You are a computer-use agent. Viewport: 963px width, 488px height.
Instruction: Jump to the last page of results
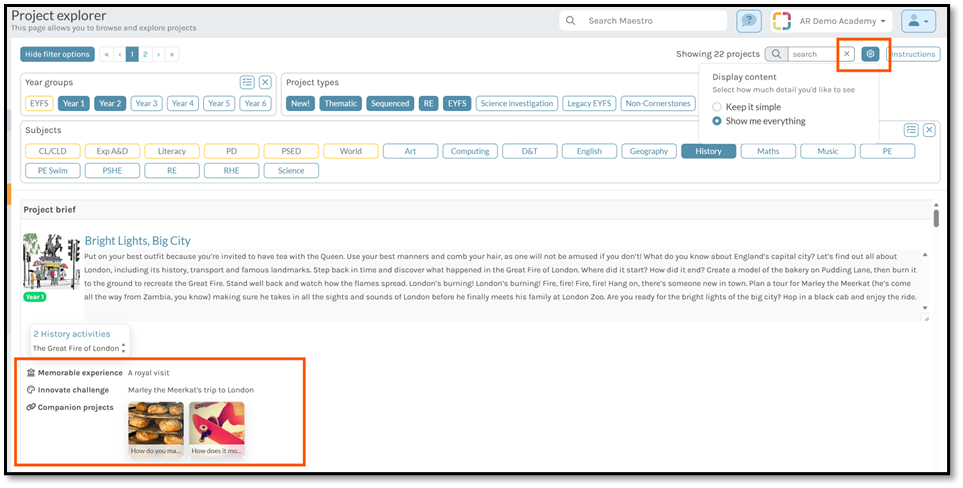172,54
